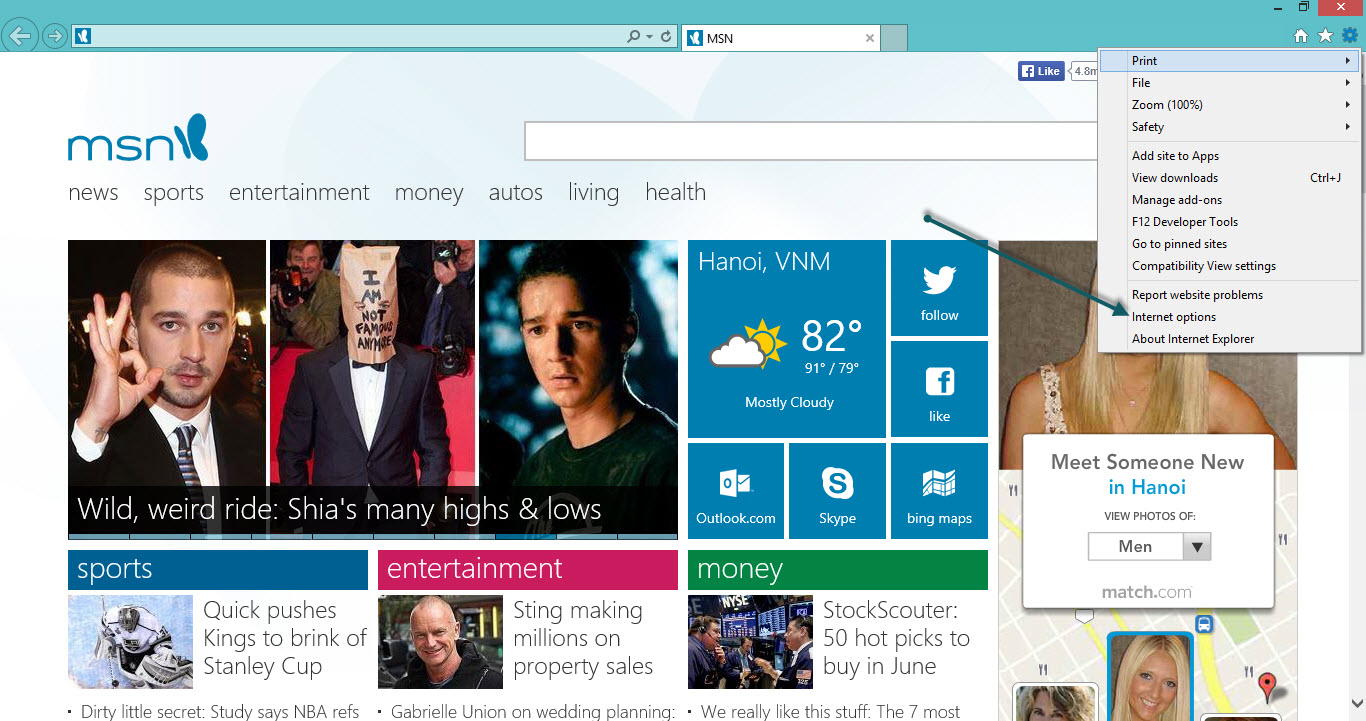Expand the Print submenu

(1229, 61)
